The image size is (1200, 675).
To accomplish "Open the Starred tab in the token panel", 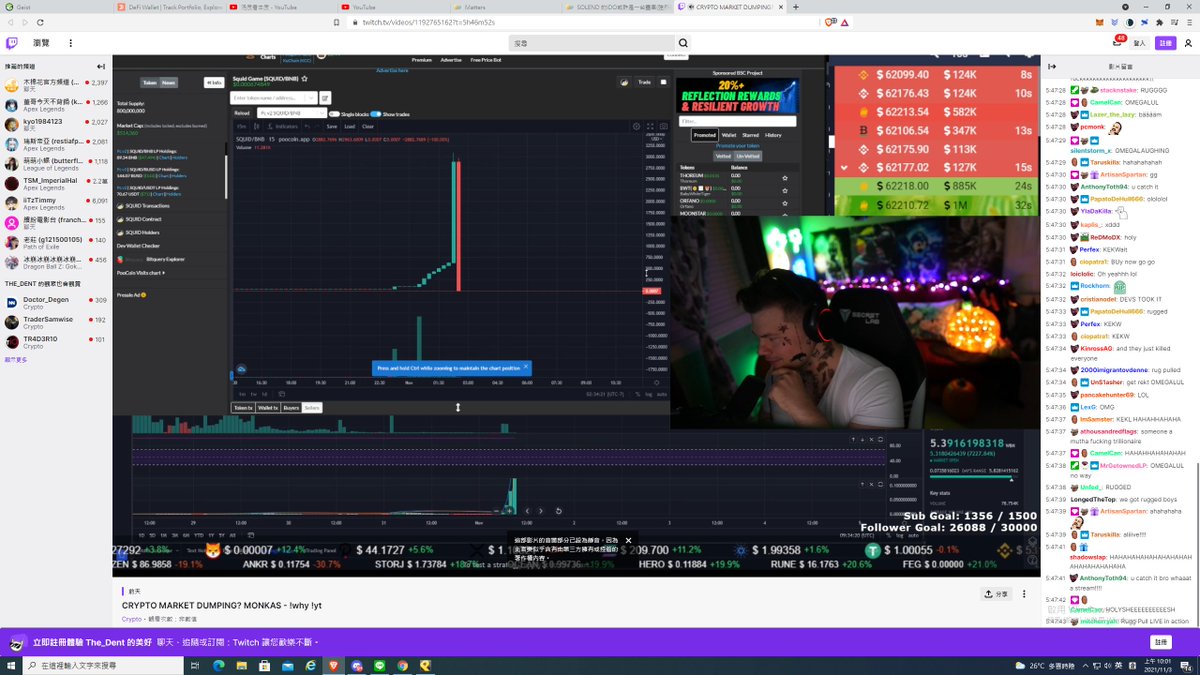I will click(x=753, y=135).
